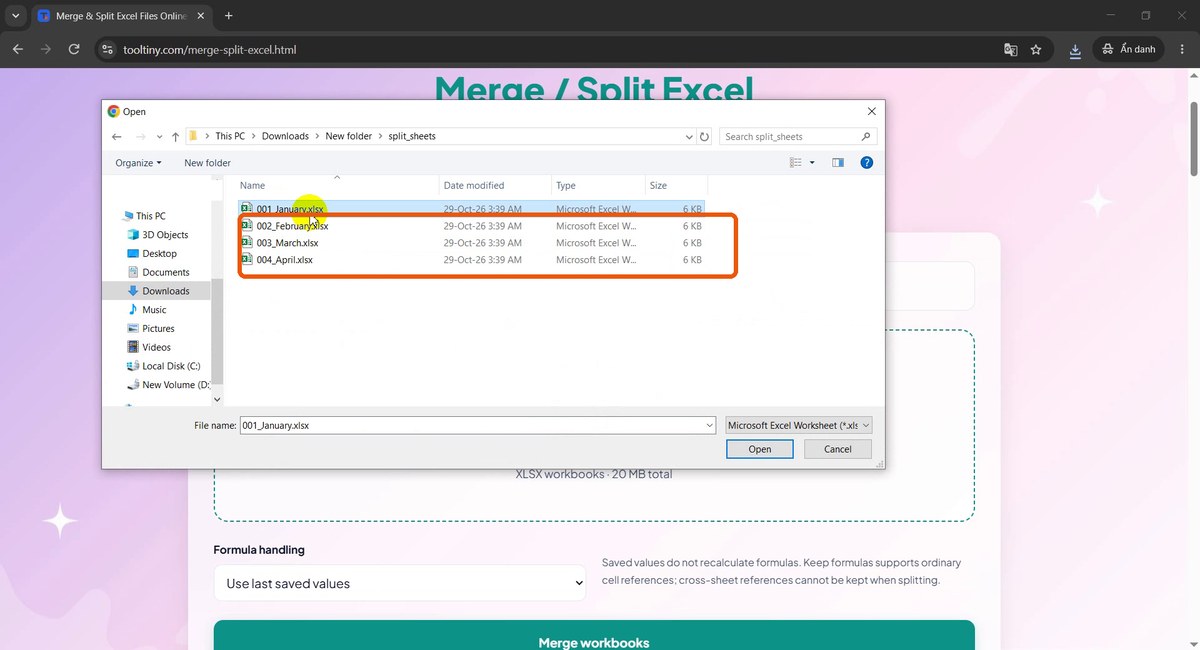
Task: Open the dialog help question mark icon
Action: point(867,162)
